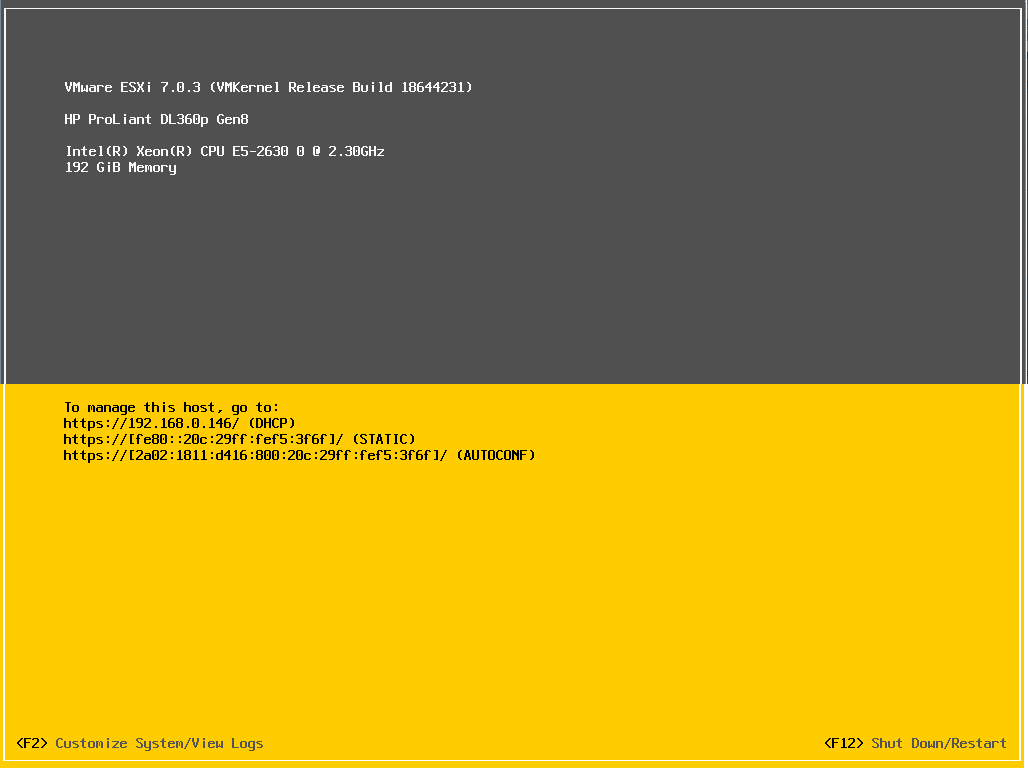1028x768 pixels.
Task: Select the VMware ESXi 7.0.3 version text
Action: click(130, 87)
